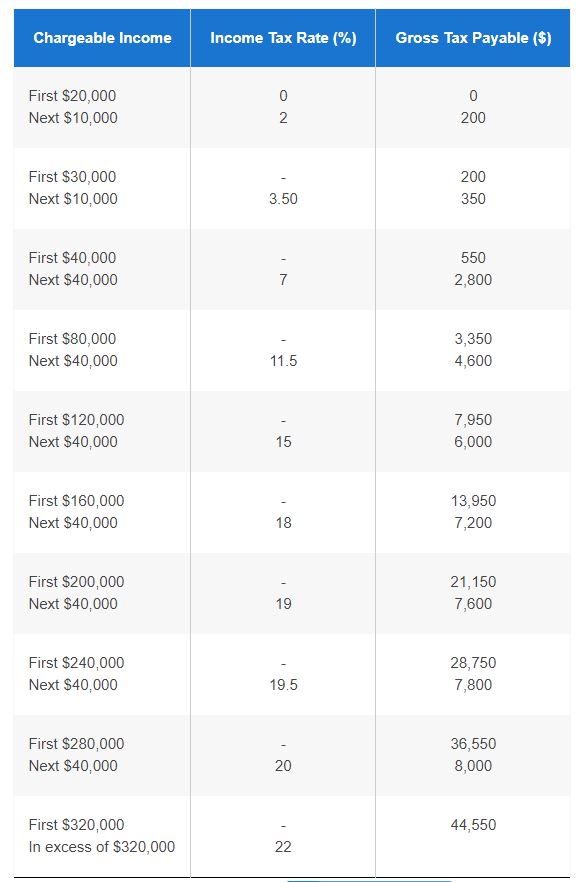This screenshot has width=585, height=882.
Task: Click the First $200,000 row label
Action: click(76, 582)
